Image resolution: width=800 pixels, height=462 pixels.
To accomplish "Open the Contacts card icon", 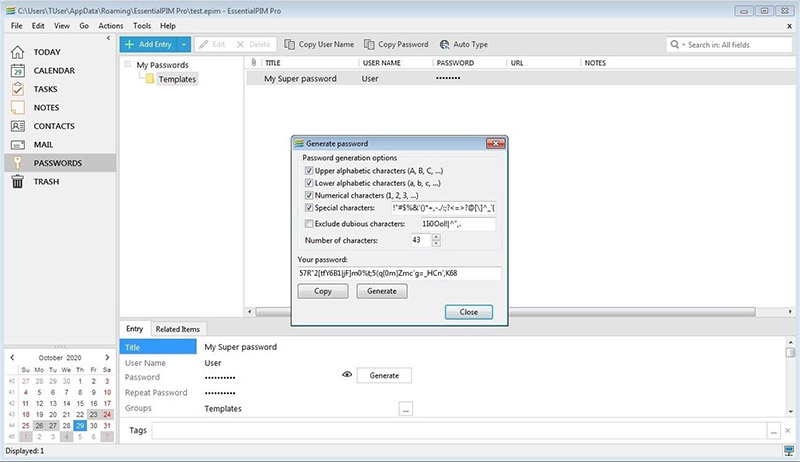I will [17, 126].
